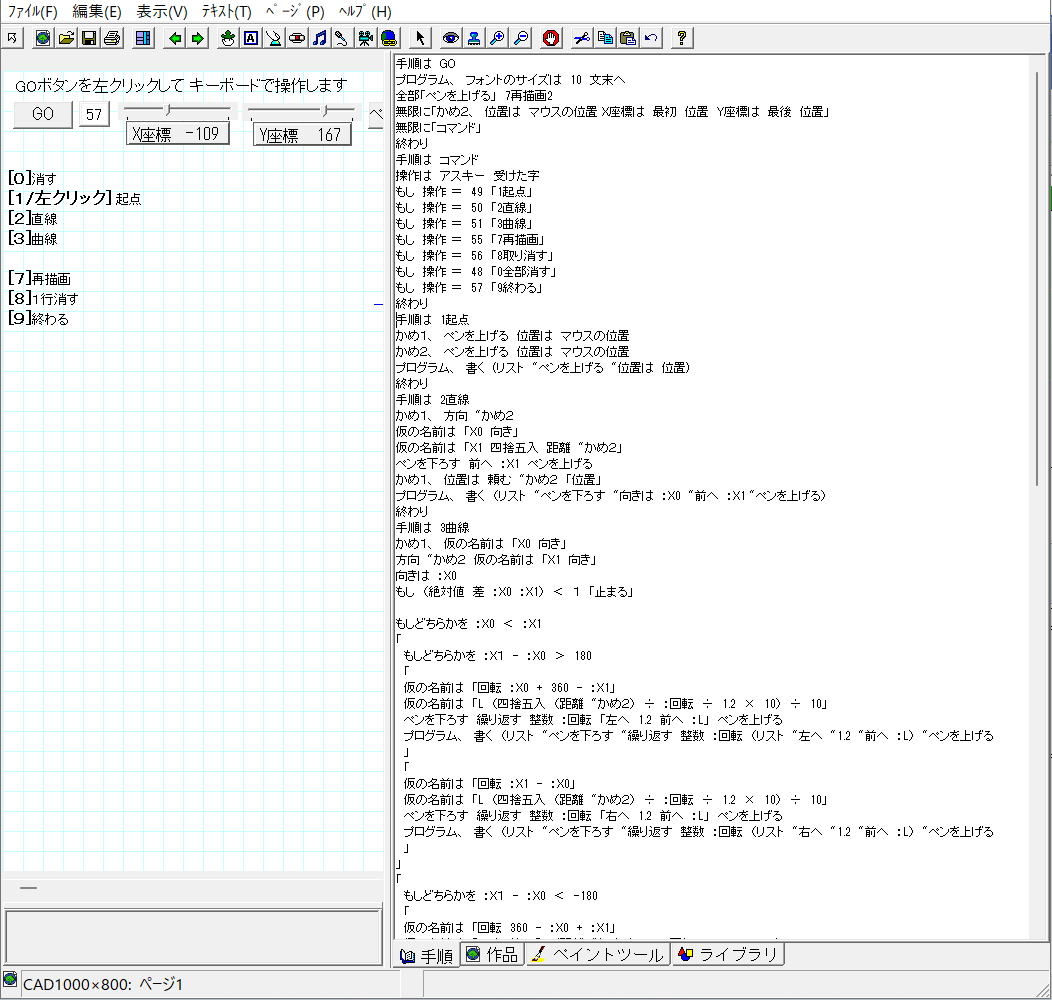The height and width of the screenshot is (1000, 1052).
Task: Open the テキスト(T) menu
Action: pyautogui.click(x=226, y=11)
